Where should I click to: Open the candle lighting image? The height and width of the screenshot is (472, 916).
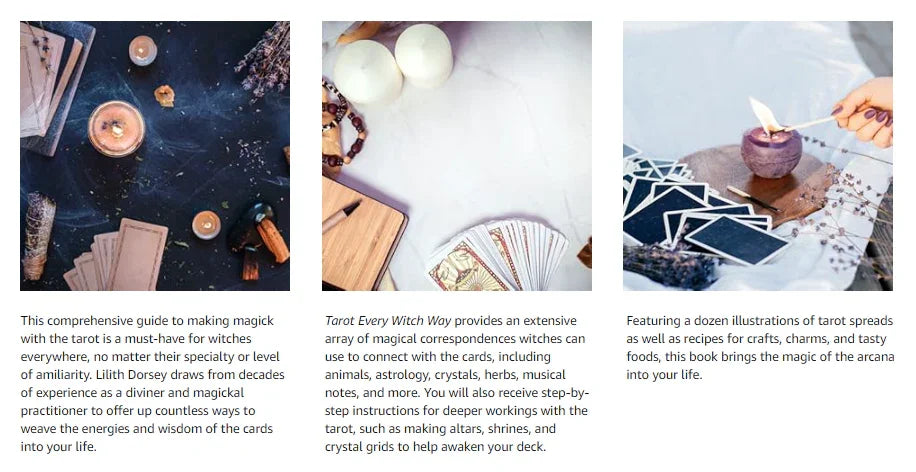pos(758,156)
